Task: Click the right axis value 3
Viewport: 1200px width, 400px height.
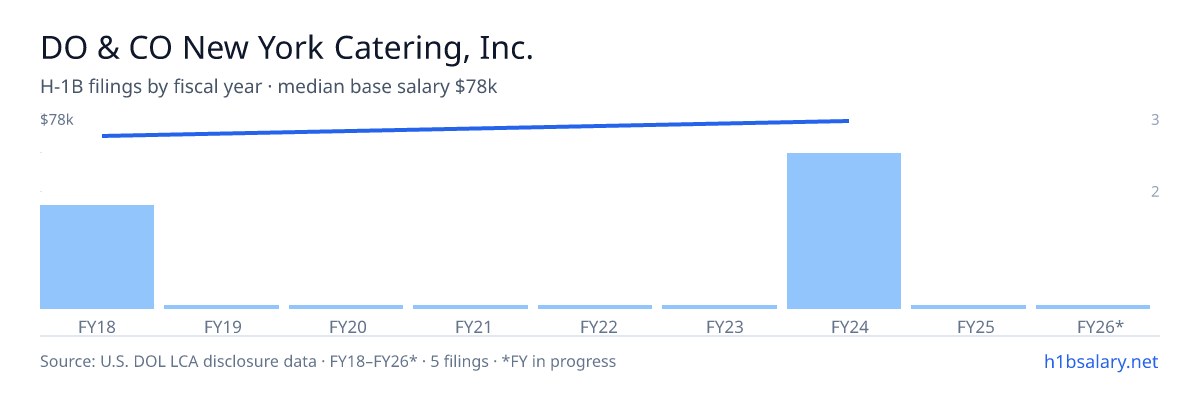Action: tap(1155, 120)
